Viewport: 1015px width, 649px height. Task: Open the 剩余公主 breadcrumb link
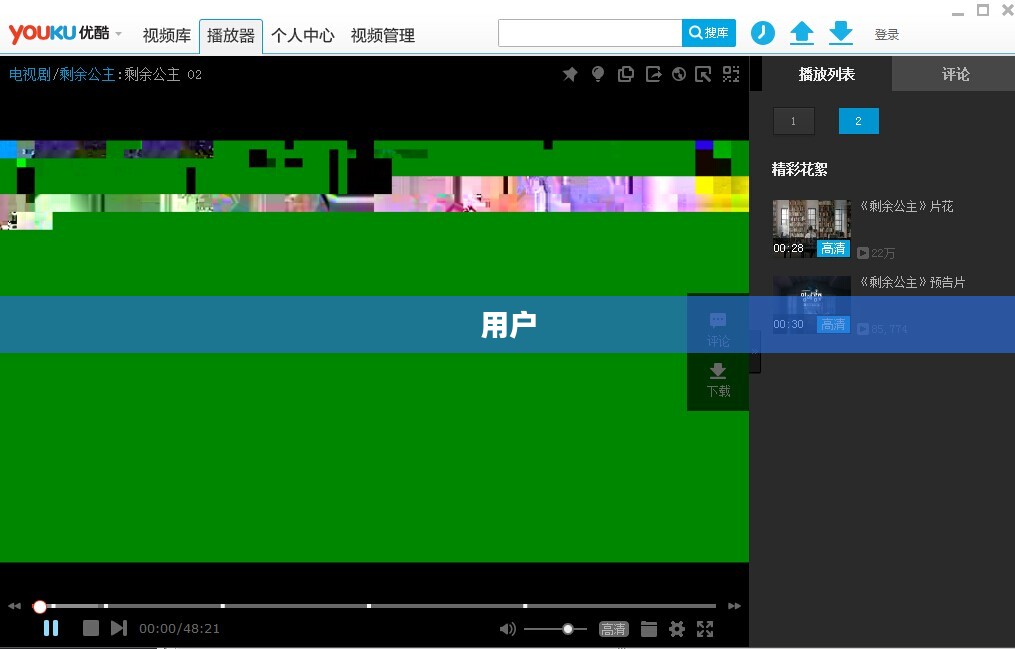pyautogui.click(x=87, y=74)
